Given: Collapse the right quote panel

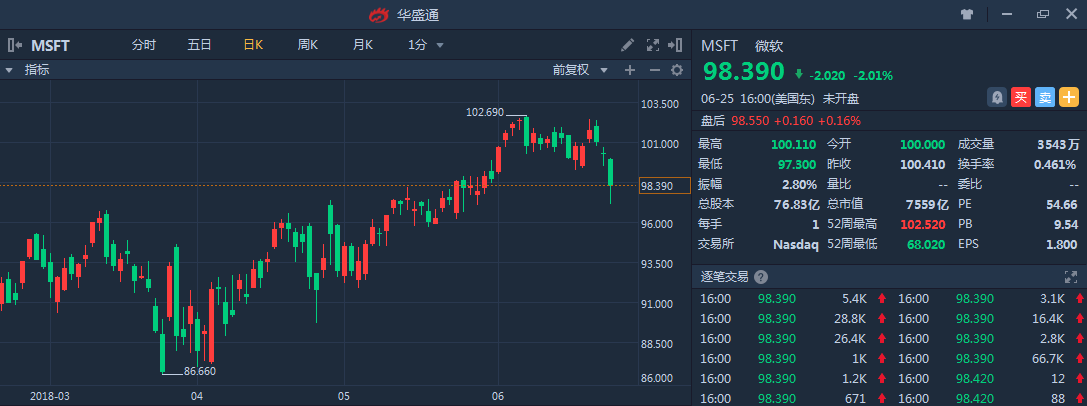Looking at the screenshot, I should pyautogui.click(x=675, y=45).
